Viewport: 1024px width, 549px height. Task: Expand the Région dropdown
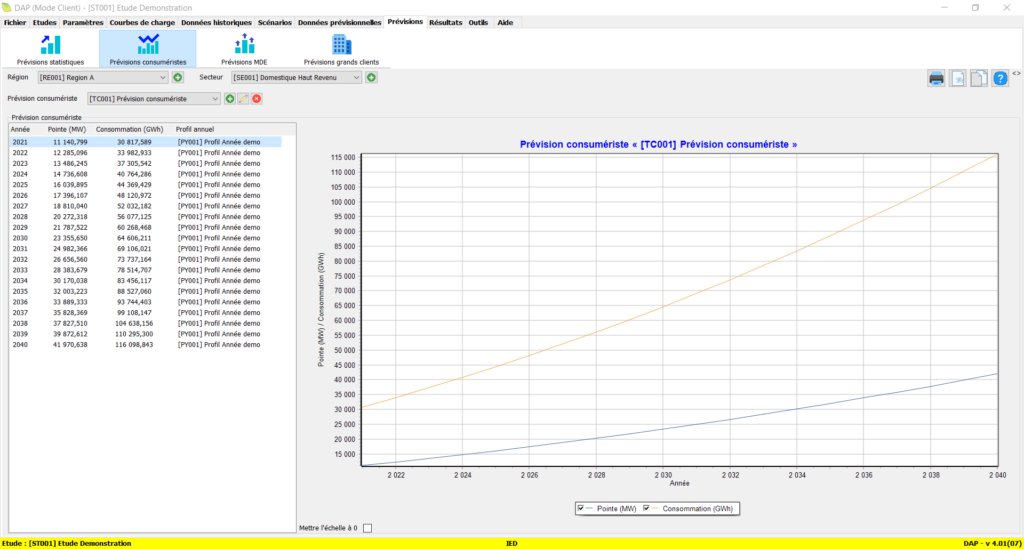(x=163, y=77)
